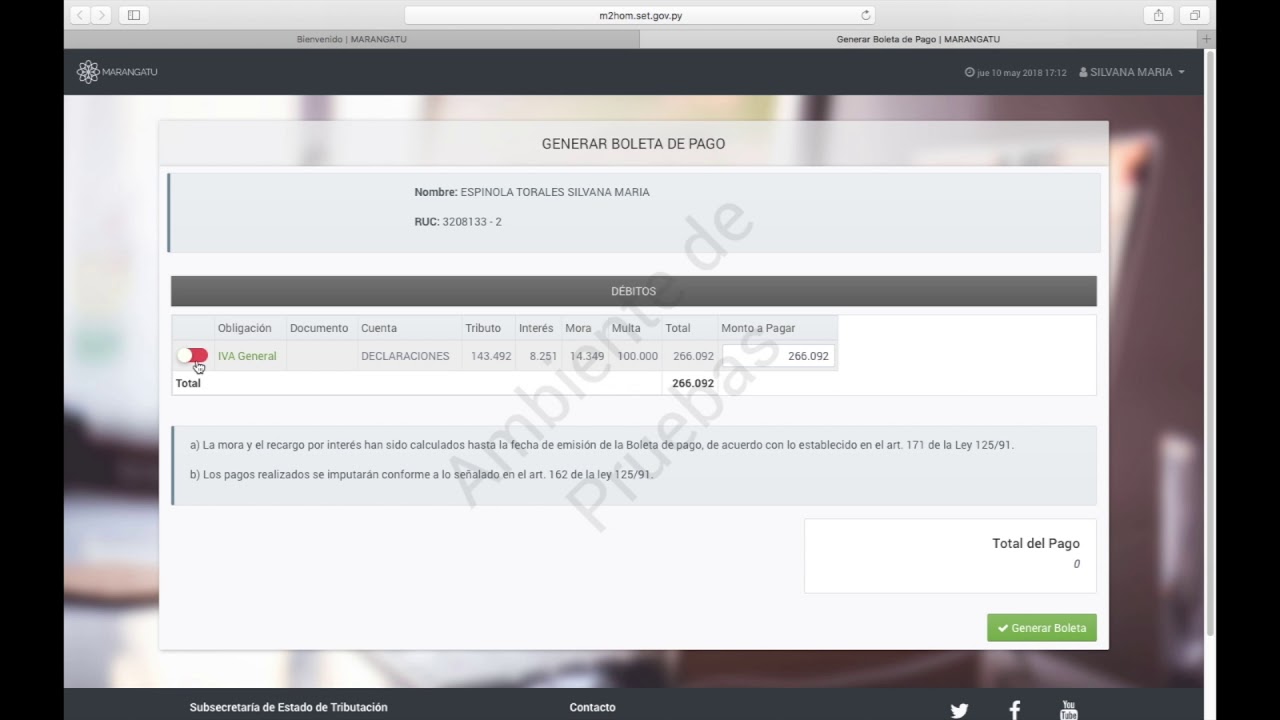This screenshot has height=720, width=1280.
Task: Click the Contacto footer heading
Action: click(x=592, y=707)
